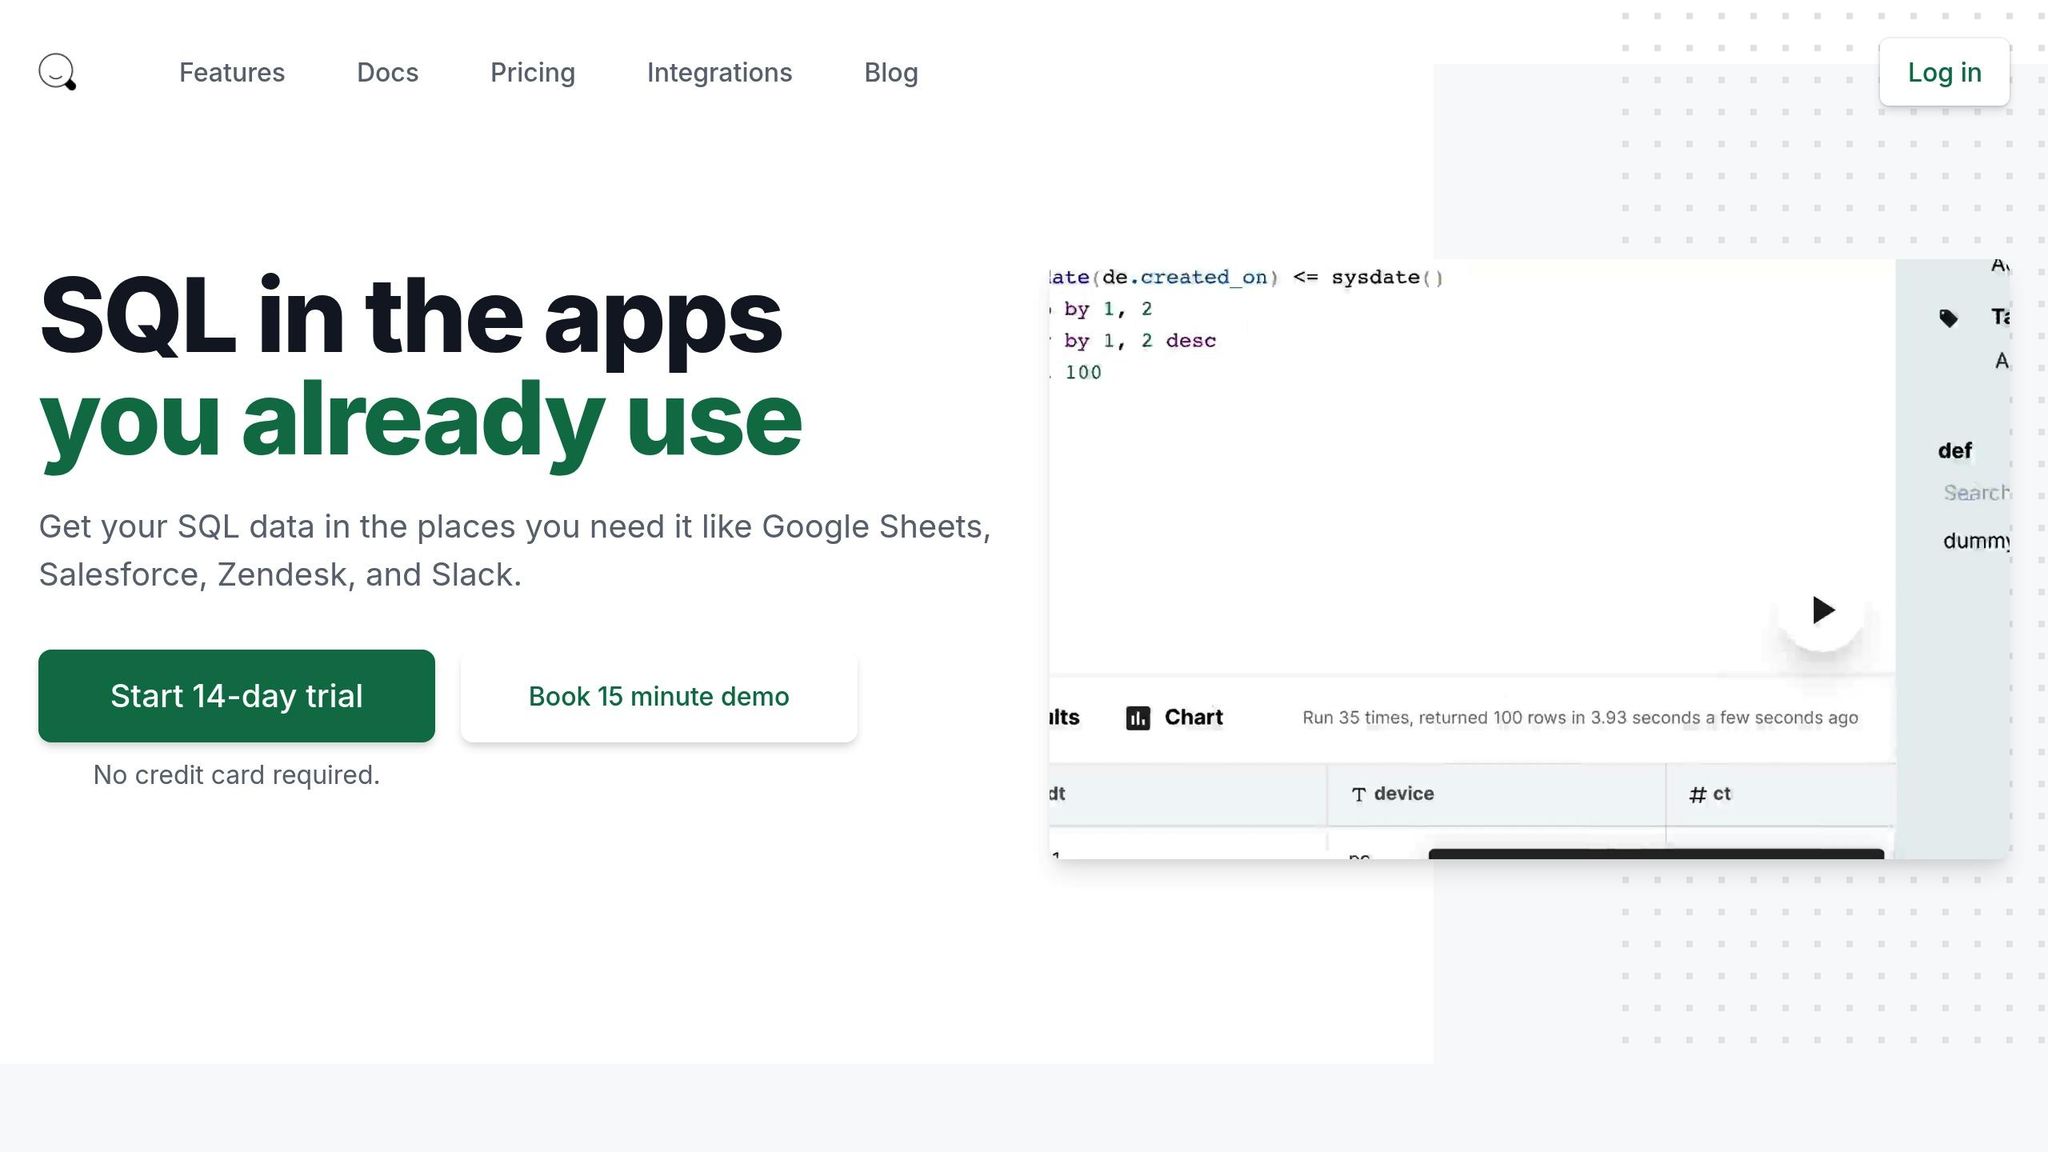Image resolution: width=2048 pixels, height=1152 pixels.
Task: Click the text-type icon beside device
Action: [1358, 795]
